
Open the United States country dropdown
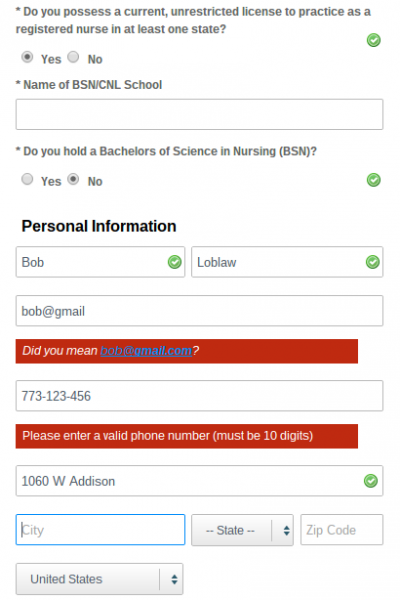click(100, 579)
